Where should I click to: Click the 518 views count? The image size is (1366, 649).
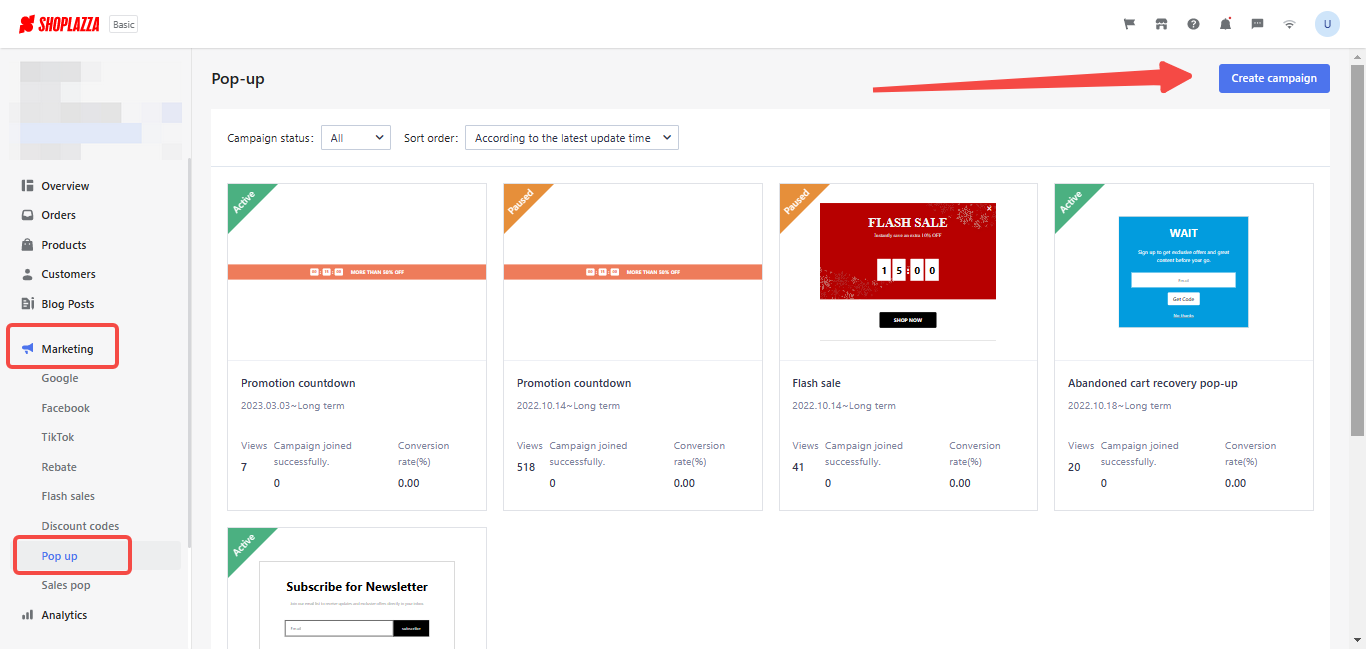pos(526,467)
